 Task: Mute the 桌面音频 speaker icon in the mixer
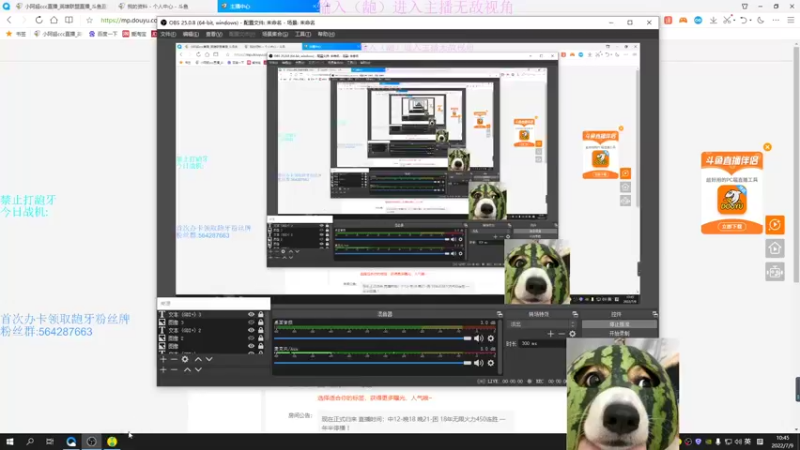(478, 338)
